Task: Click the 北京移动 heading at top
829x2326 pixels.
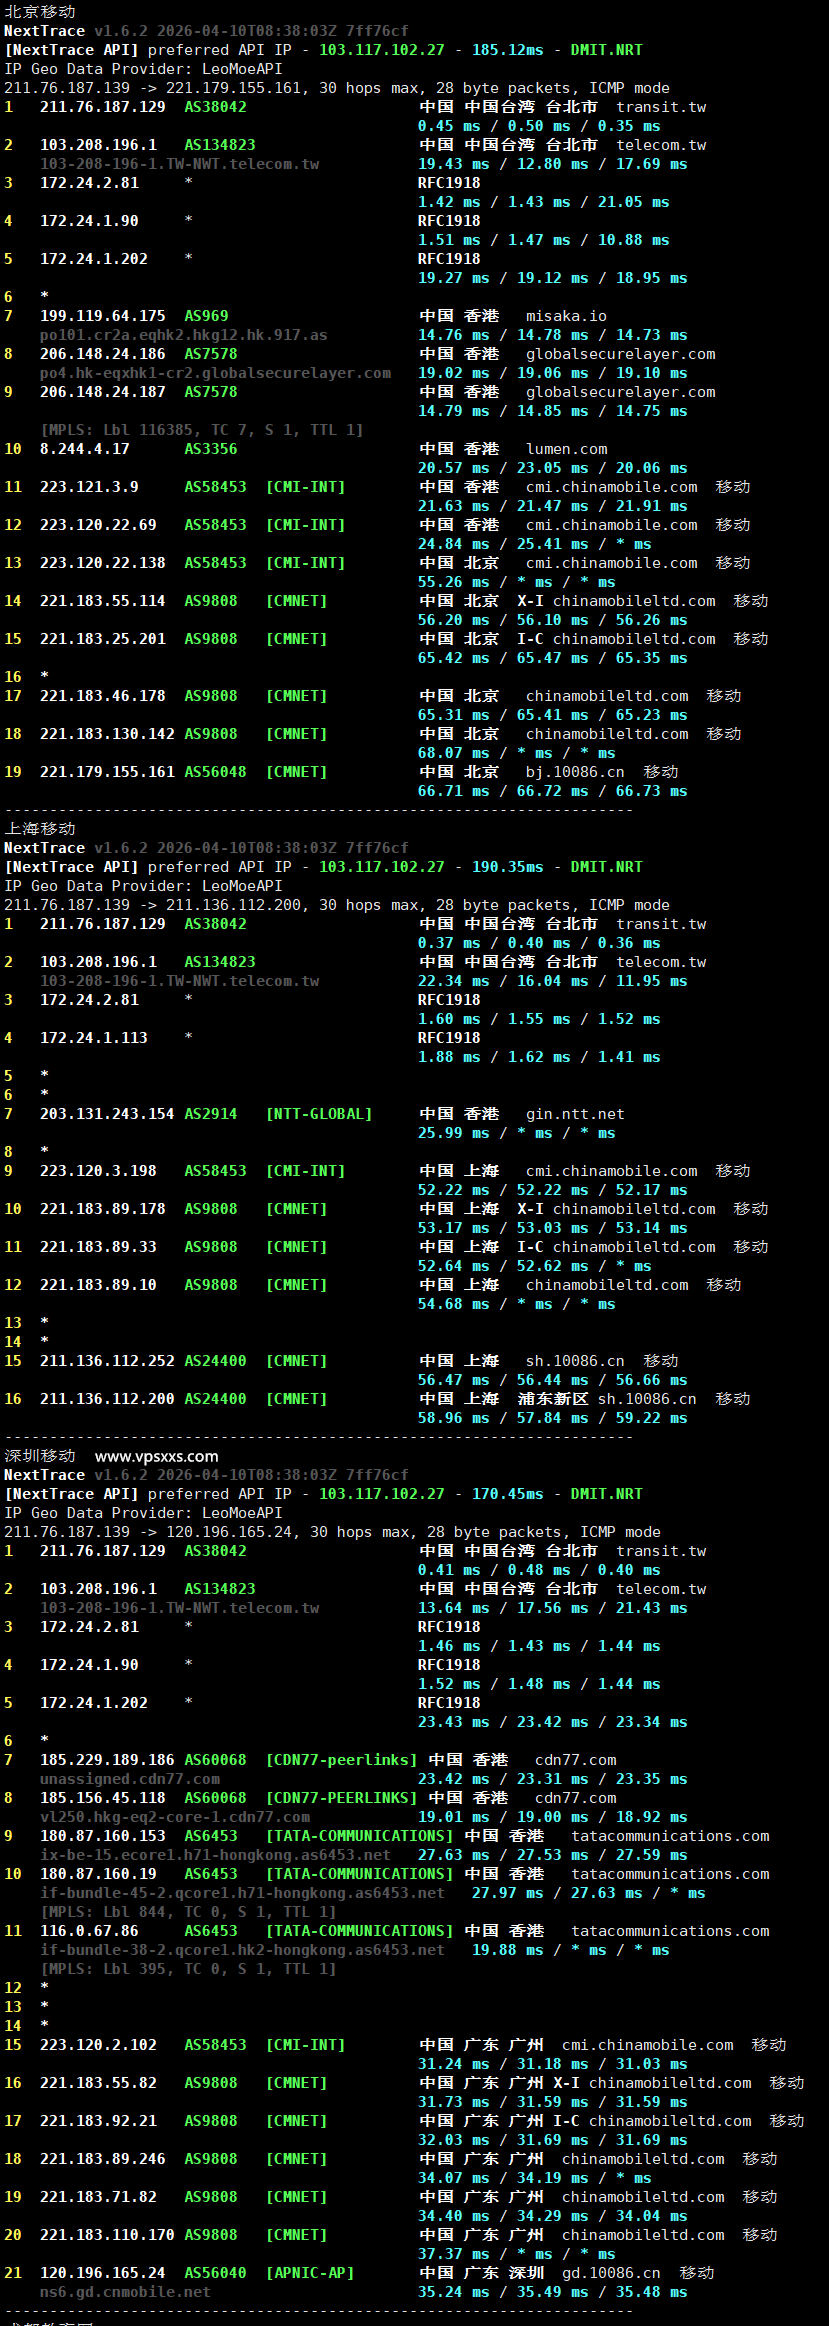Action: pos(40,11)
